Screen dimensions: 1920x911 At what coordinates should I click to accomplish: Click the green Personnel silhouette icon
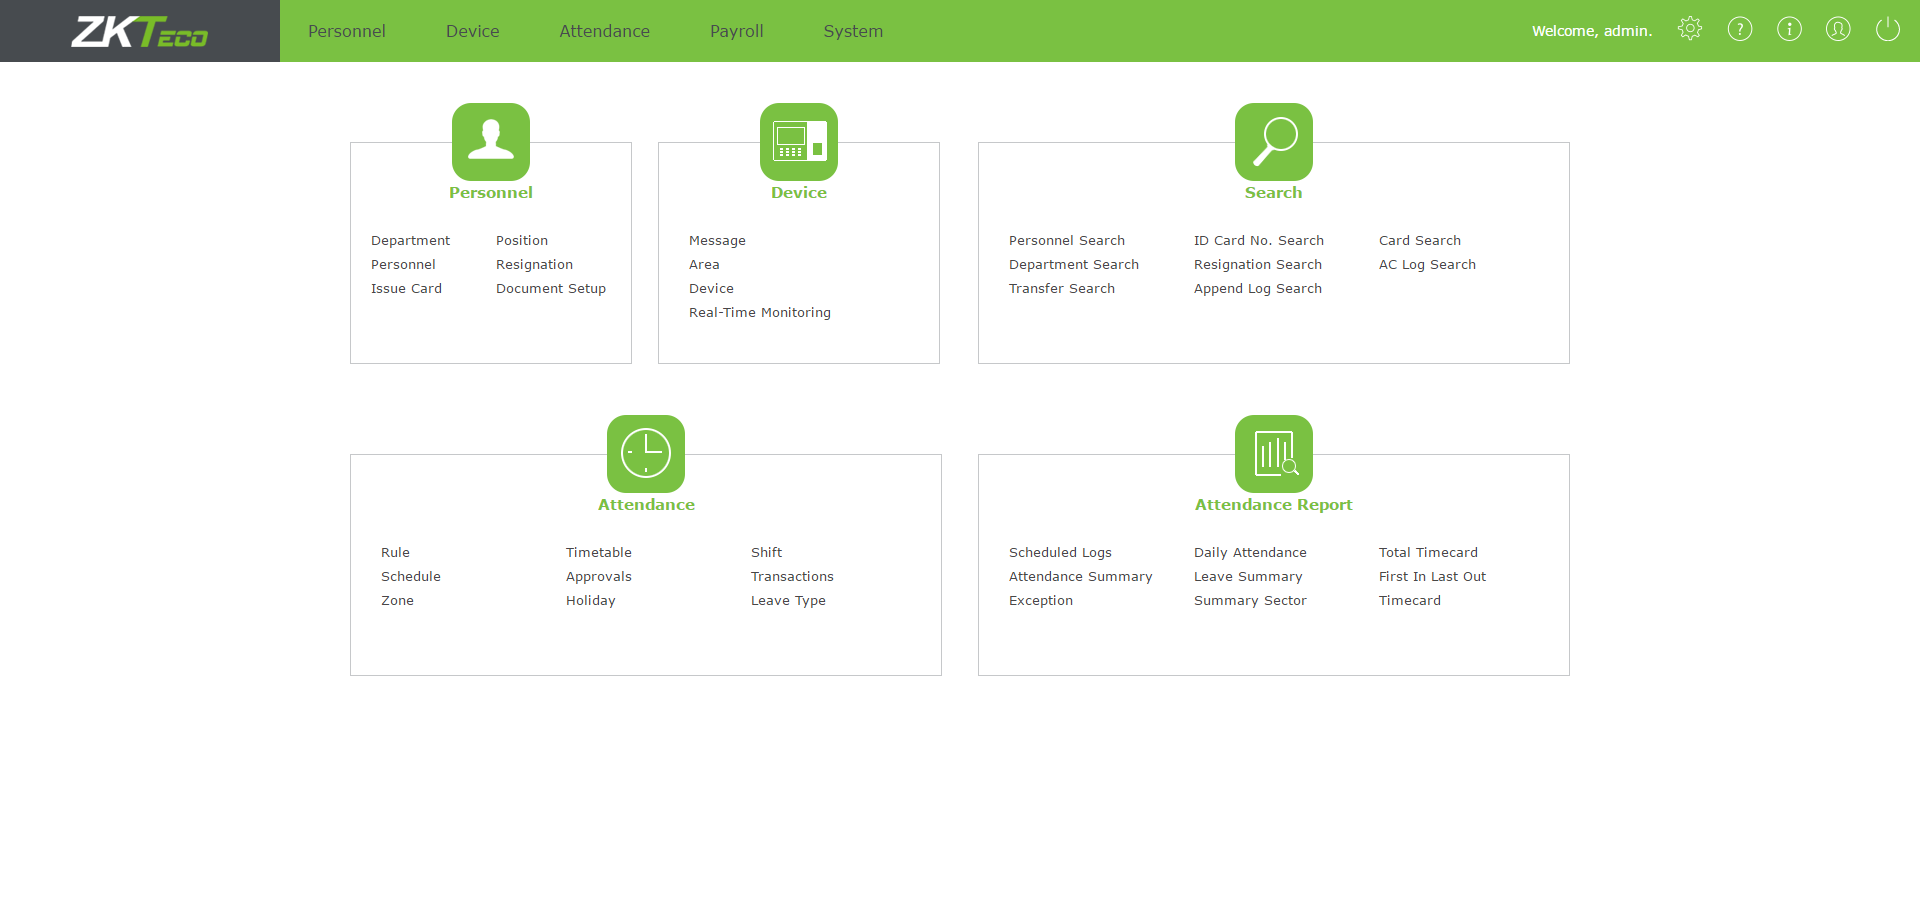tap(490, 141)
